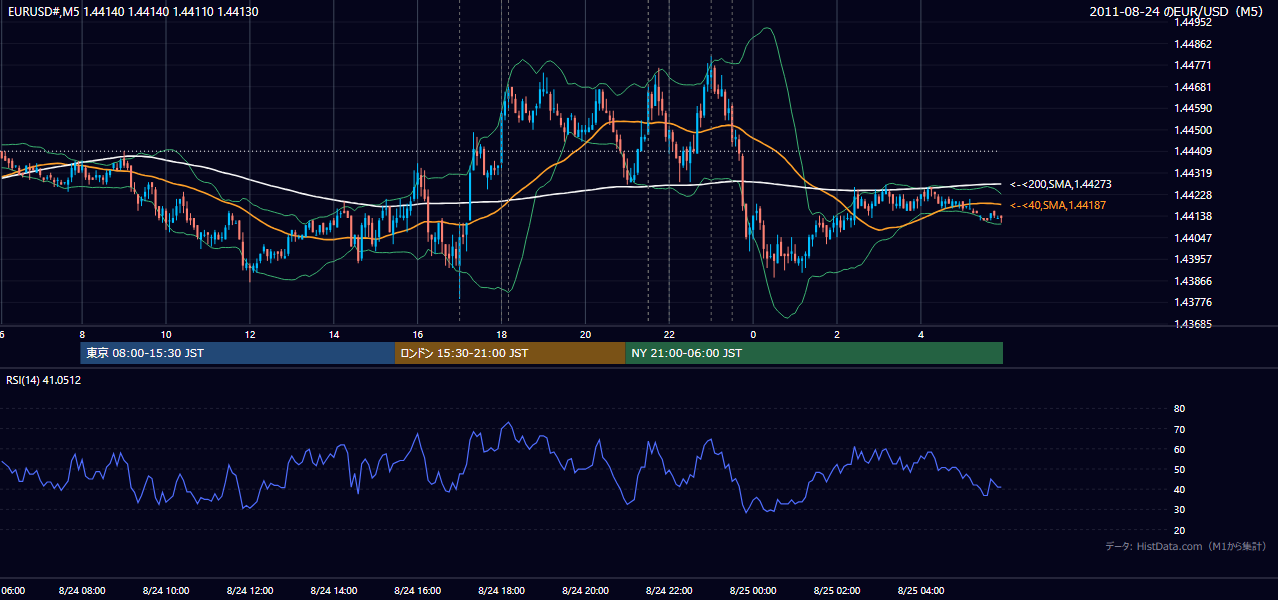
Task: Click hour marker 8 under price chart
Action: [82, 334]
